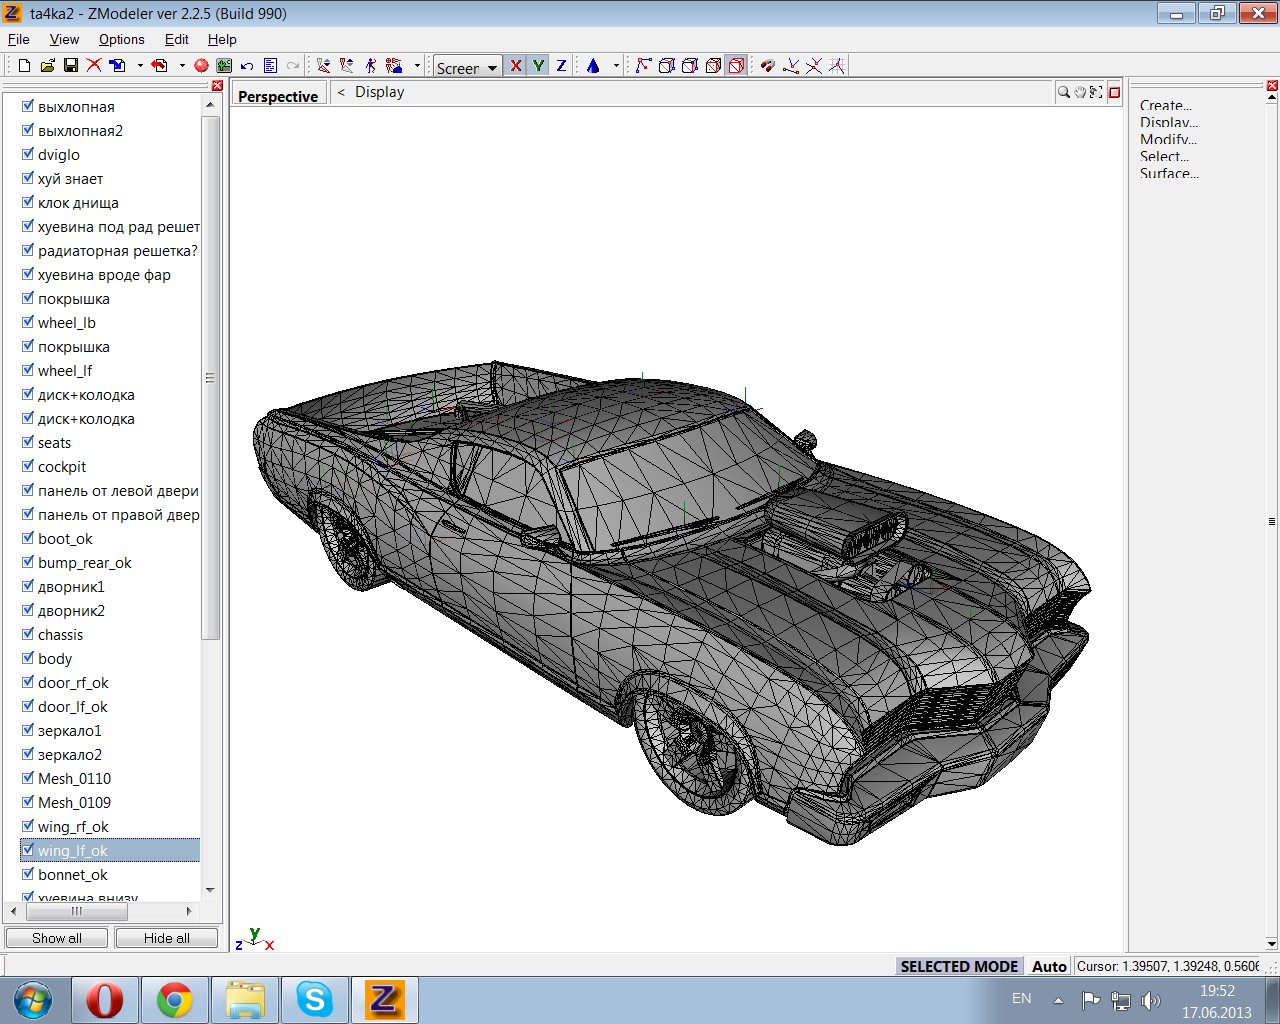Toggle the Z axis constraint button
Image resolution: width=1280 pixels, height=1024 pixels.
coord(561,66)
